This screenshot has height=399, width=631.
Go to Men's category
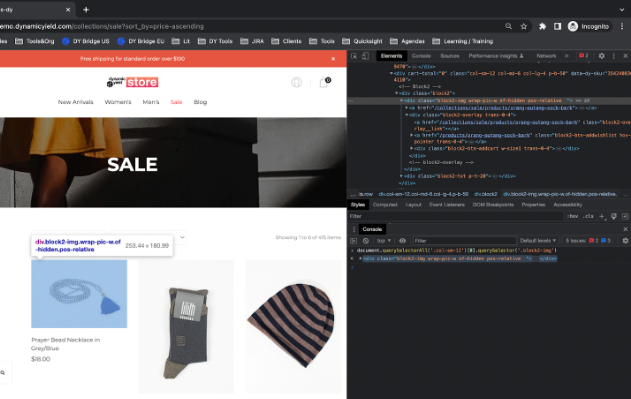click(x=151, y=102)
